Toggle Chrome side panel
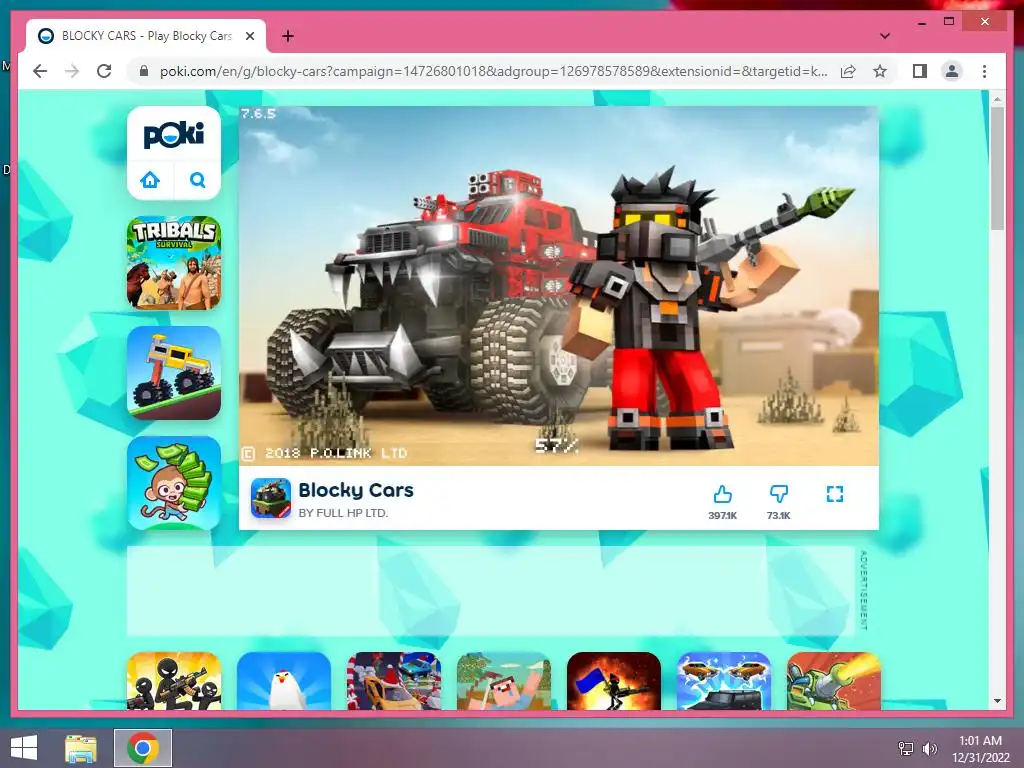Screen dimensions: 1024x768 pos(920,71)
